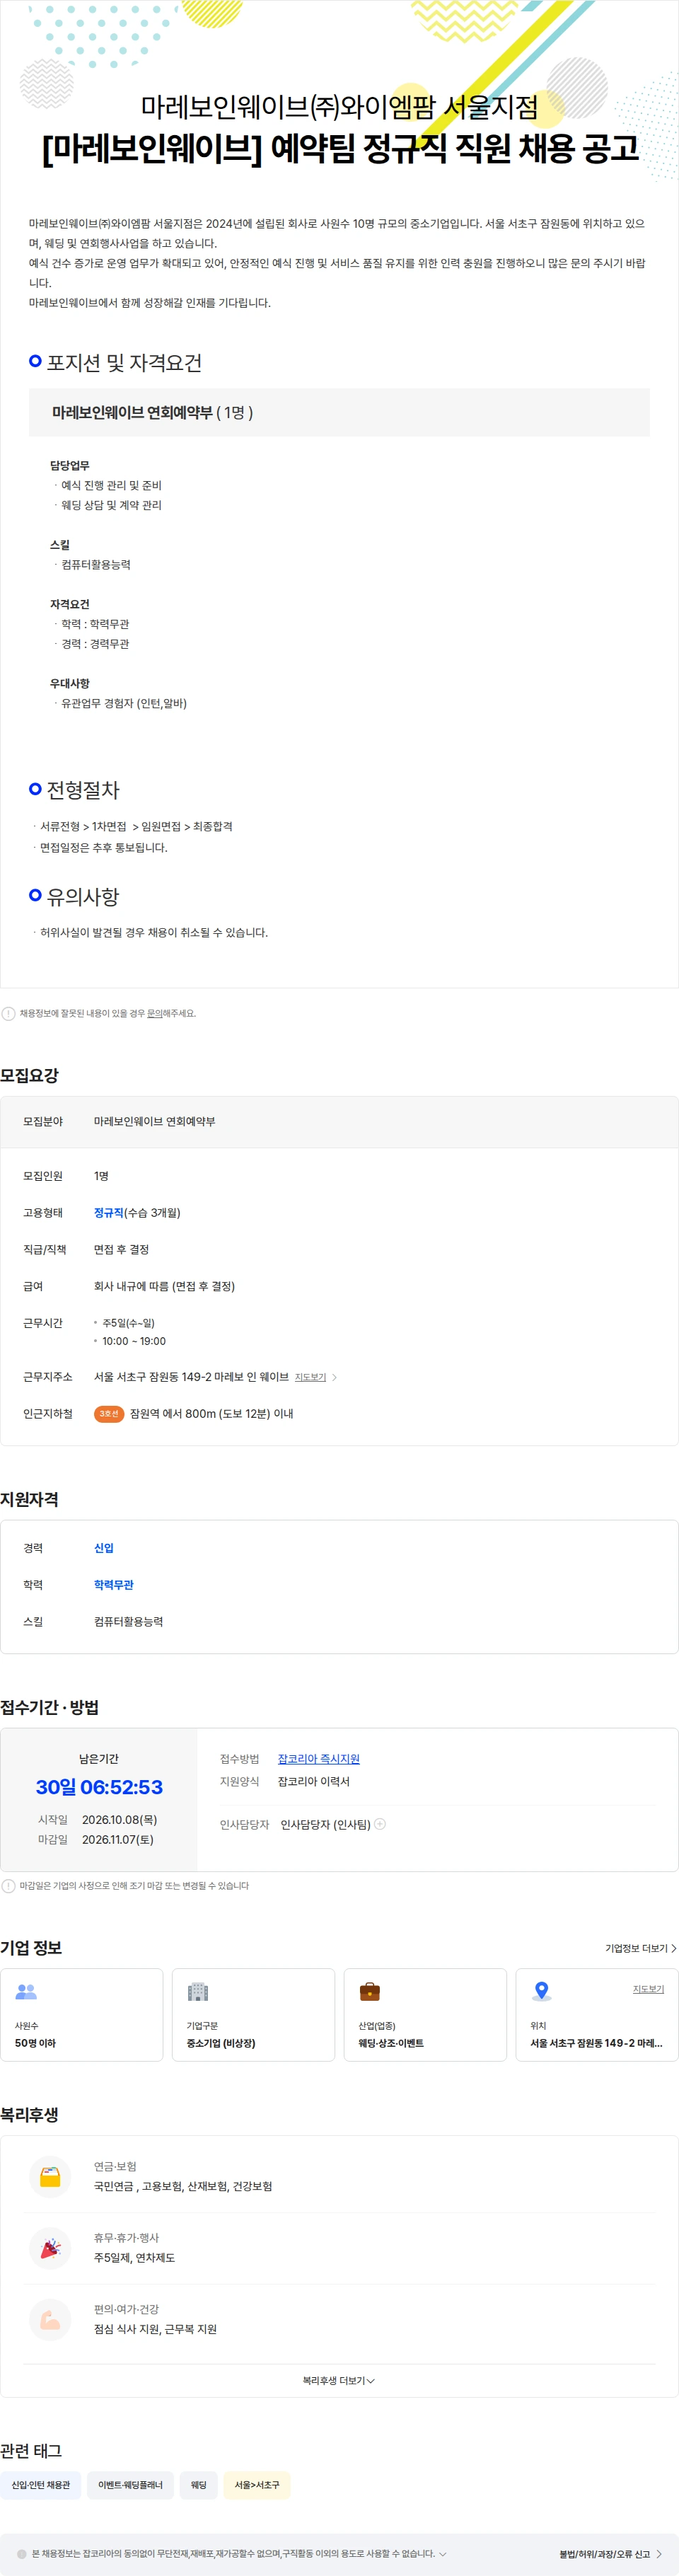Image resolution: width=679 pixels, height=2576 pixels.
Task: Click 유관업무 경험자 (인턴,알바) line
Action: pyautogui.click(x=124, y=703)
